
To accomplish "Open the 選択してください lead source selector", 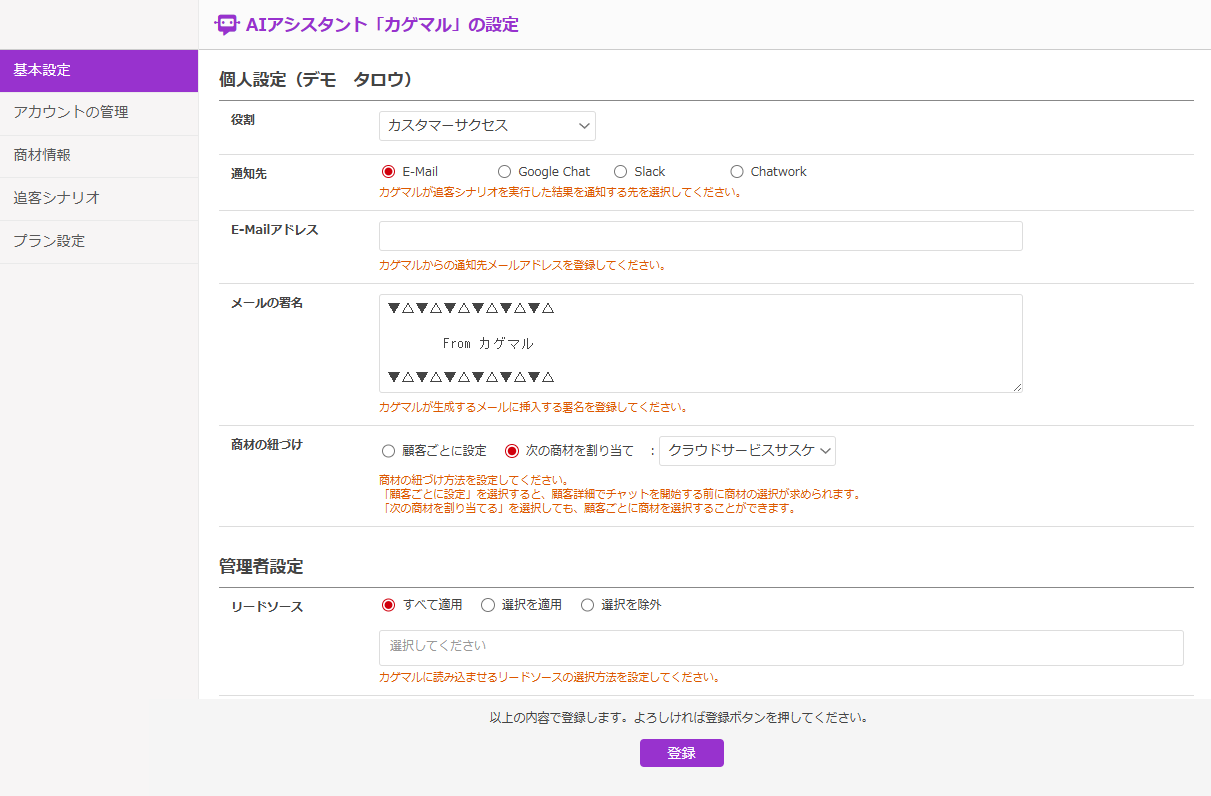I will 780,647.
